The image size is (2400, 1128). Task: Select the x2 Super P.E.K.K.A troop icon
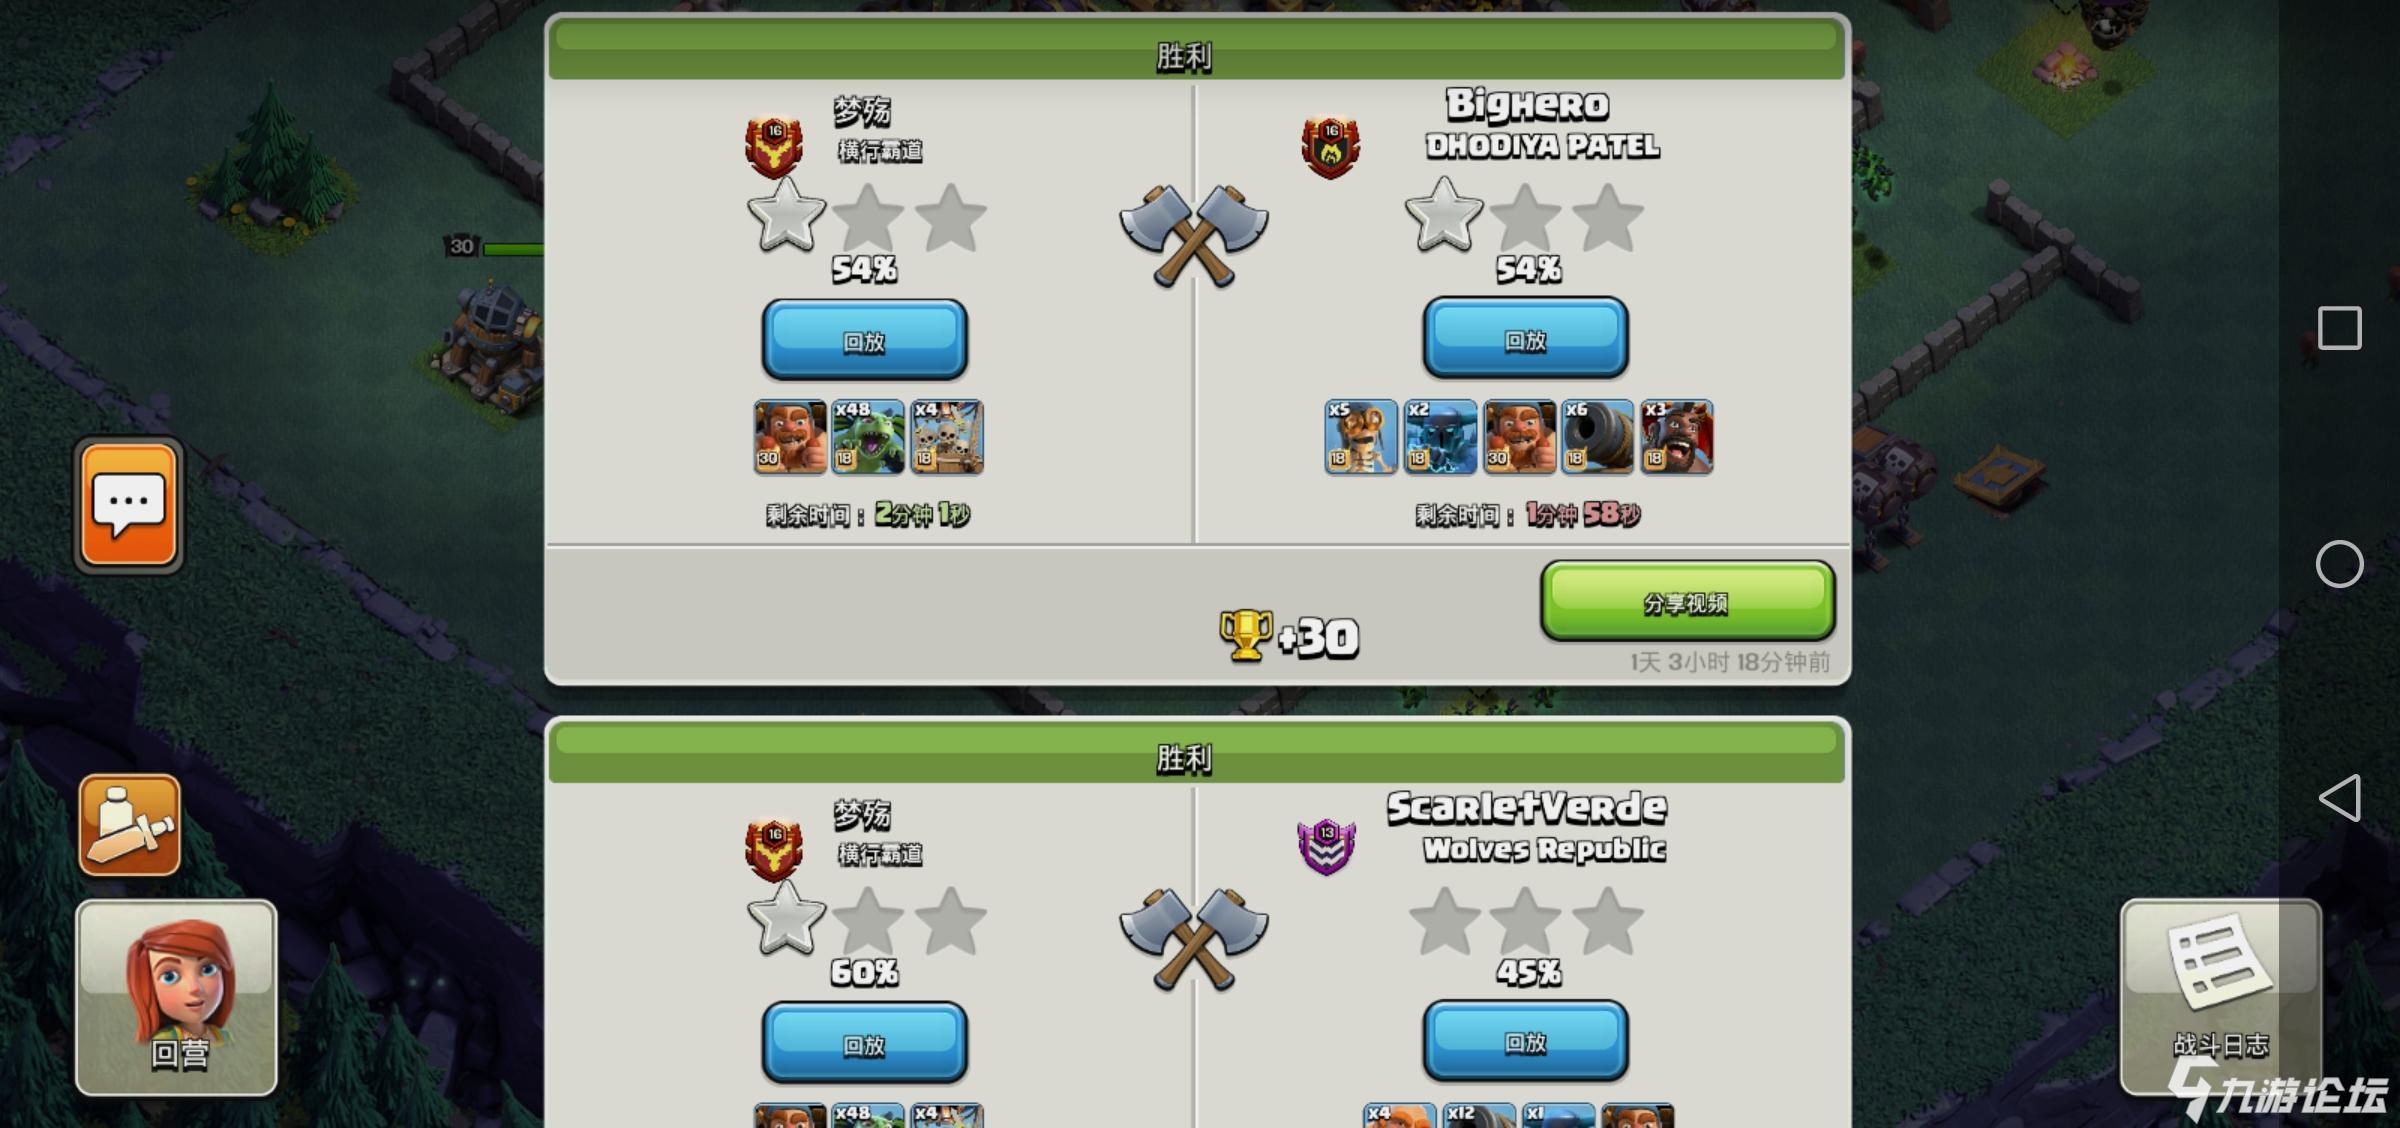pyautogui.click(x=1440, y=437)
